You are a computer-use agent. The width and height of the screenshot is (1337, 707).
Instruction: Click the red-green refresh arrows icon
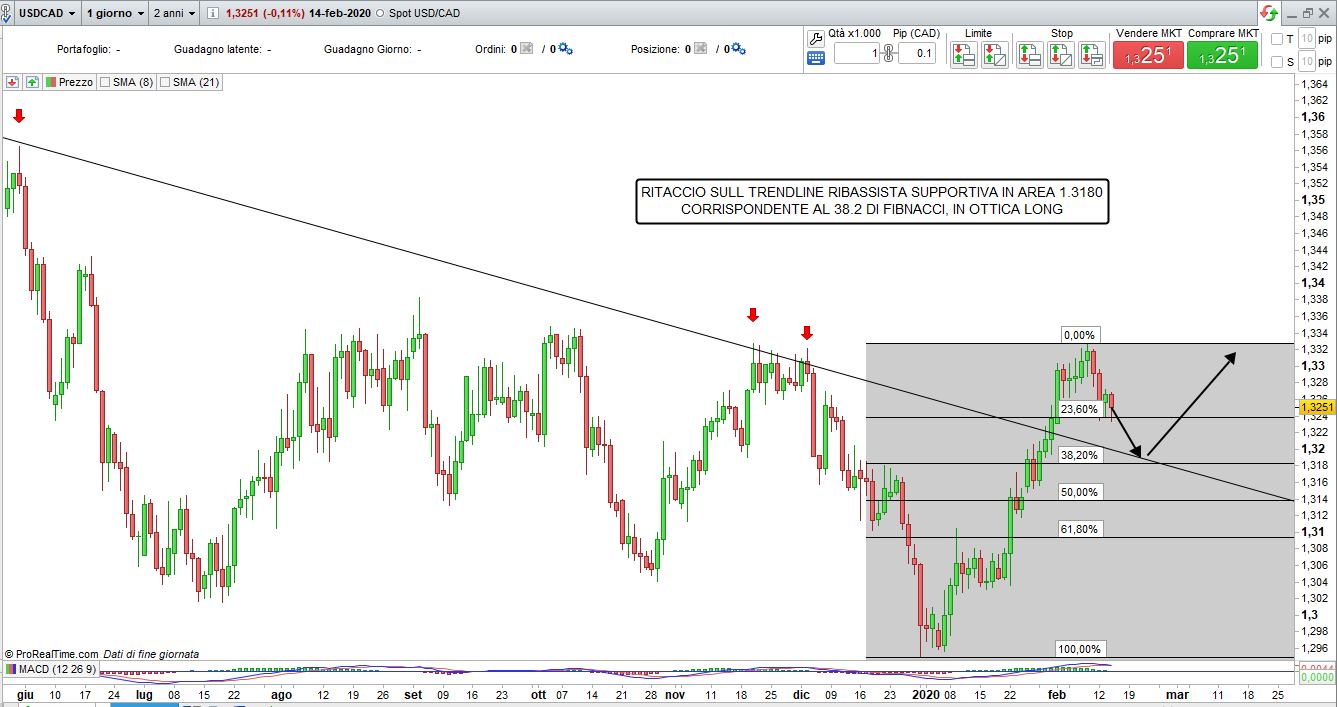(1268, 13)
